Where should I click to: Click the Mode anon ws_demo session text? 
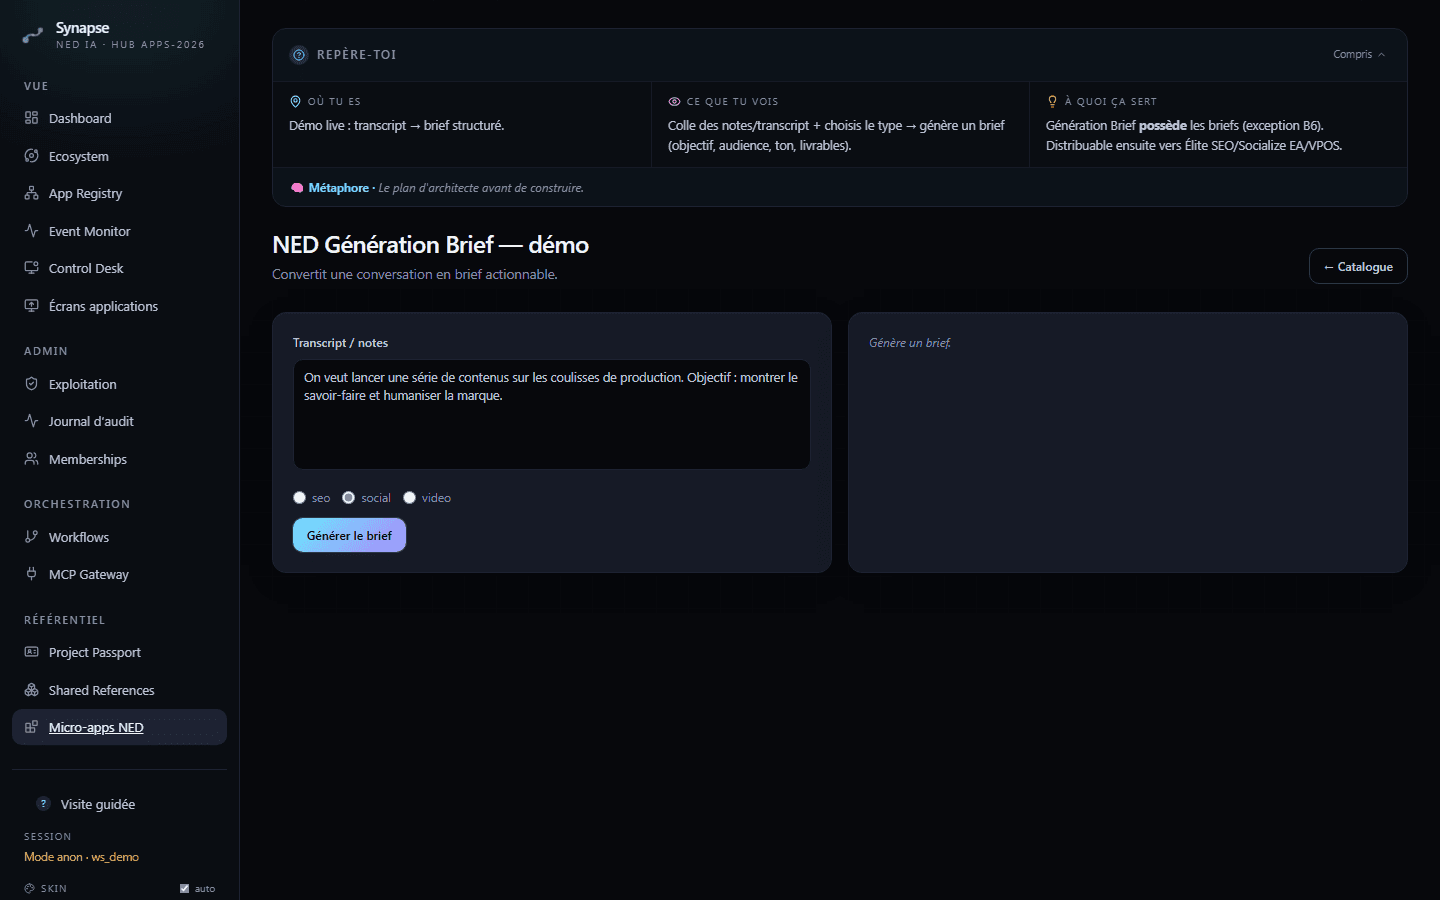(81, 857)
